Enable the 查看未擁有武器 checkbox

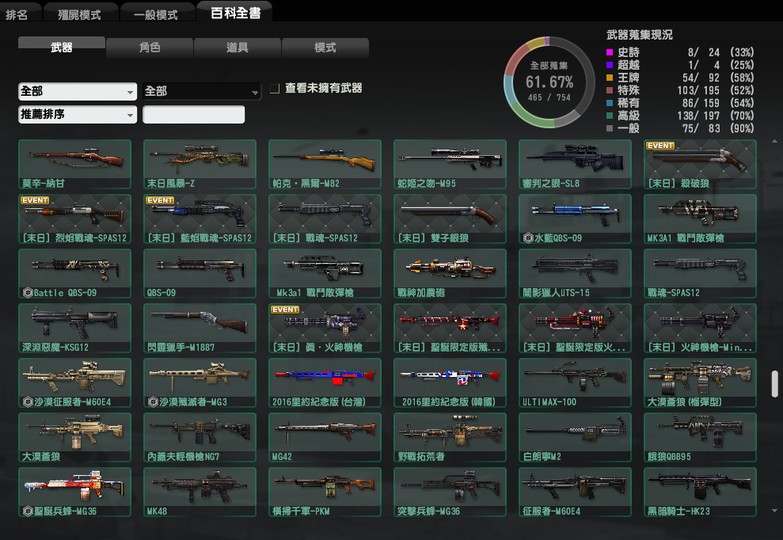pyautogui.click(x=275, y=89)
